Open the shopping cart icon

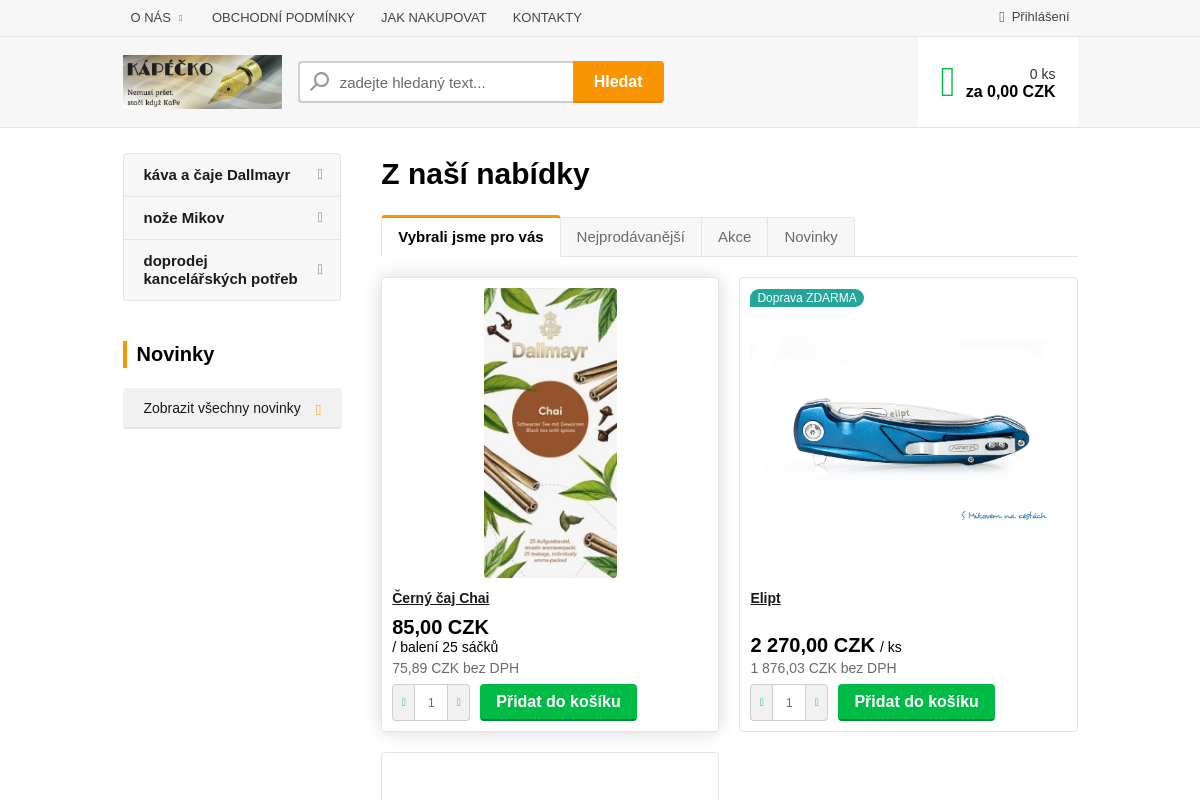pos(948,82)
